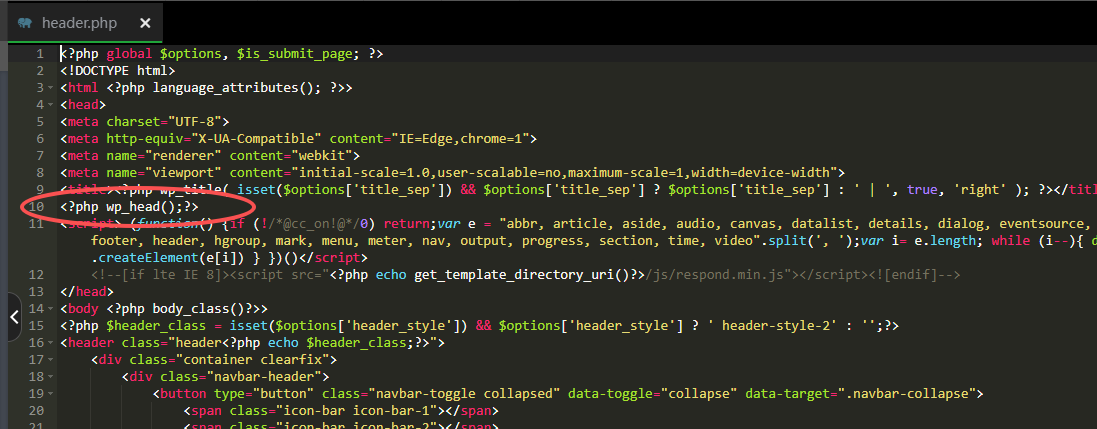Click "IE=Edge,chrome=1" content value

coord(460,139)
